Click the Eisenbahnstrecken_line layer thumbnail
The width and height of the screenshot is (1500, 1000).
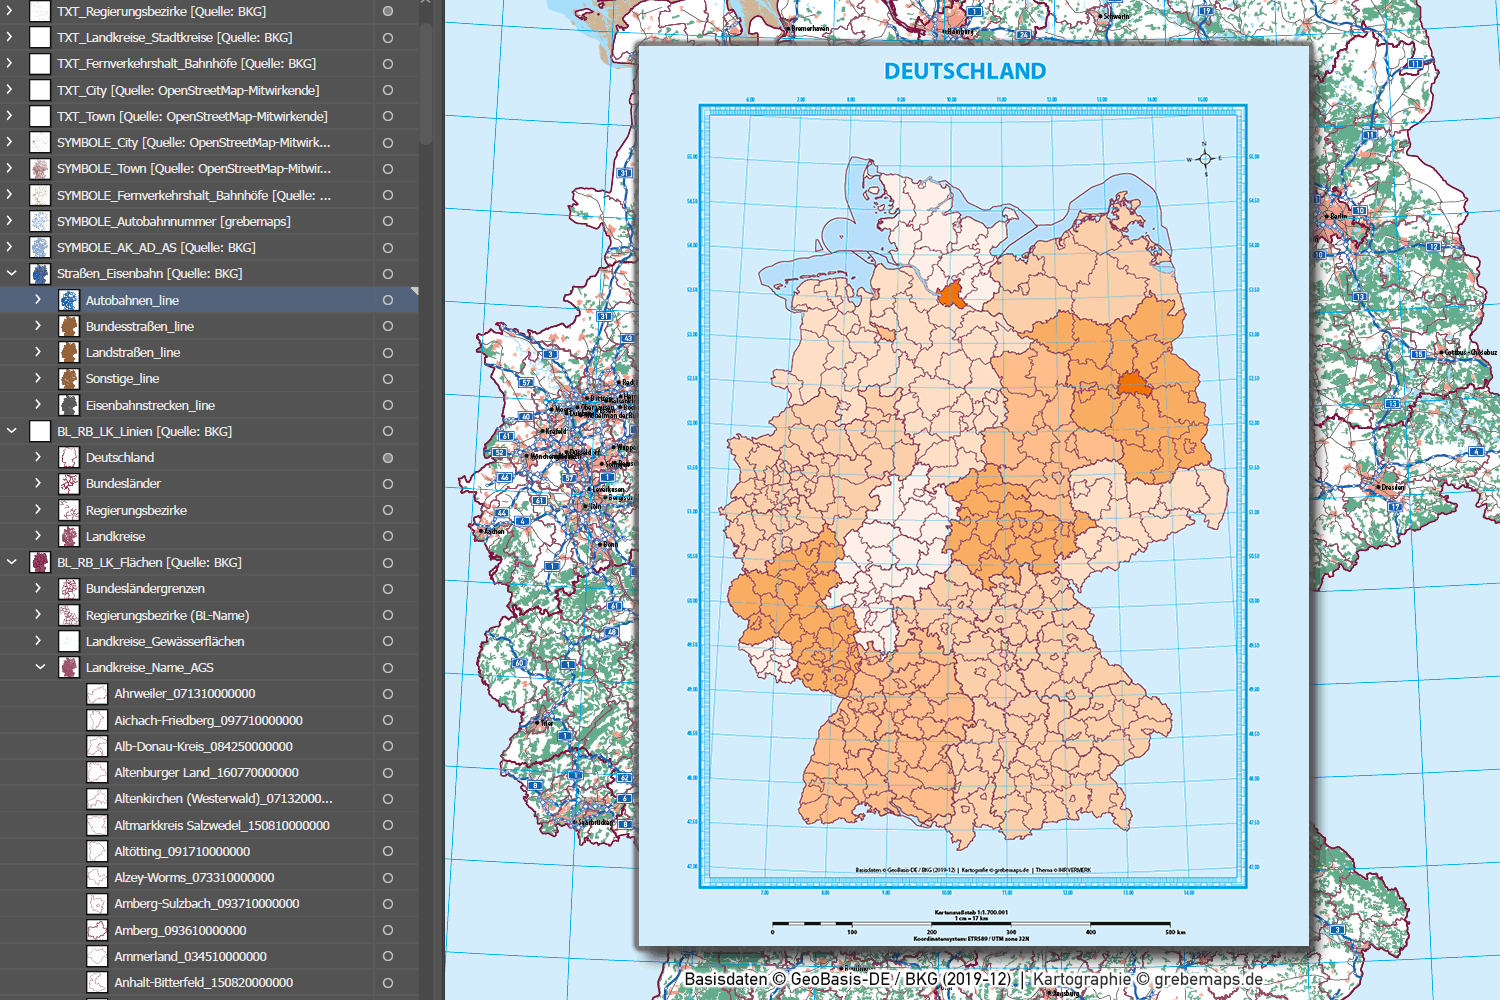coord(68,405)
